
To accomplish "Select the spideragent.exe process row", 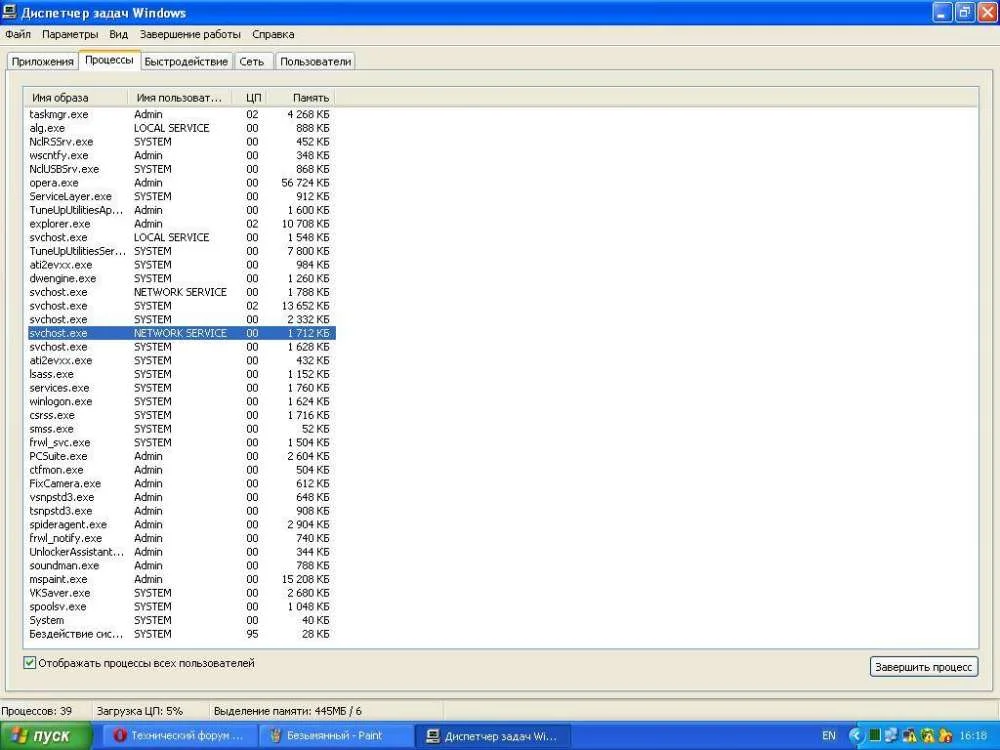I will (x=181, y=525).
